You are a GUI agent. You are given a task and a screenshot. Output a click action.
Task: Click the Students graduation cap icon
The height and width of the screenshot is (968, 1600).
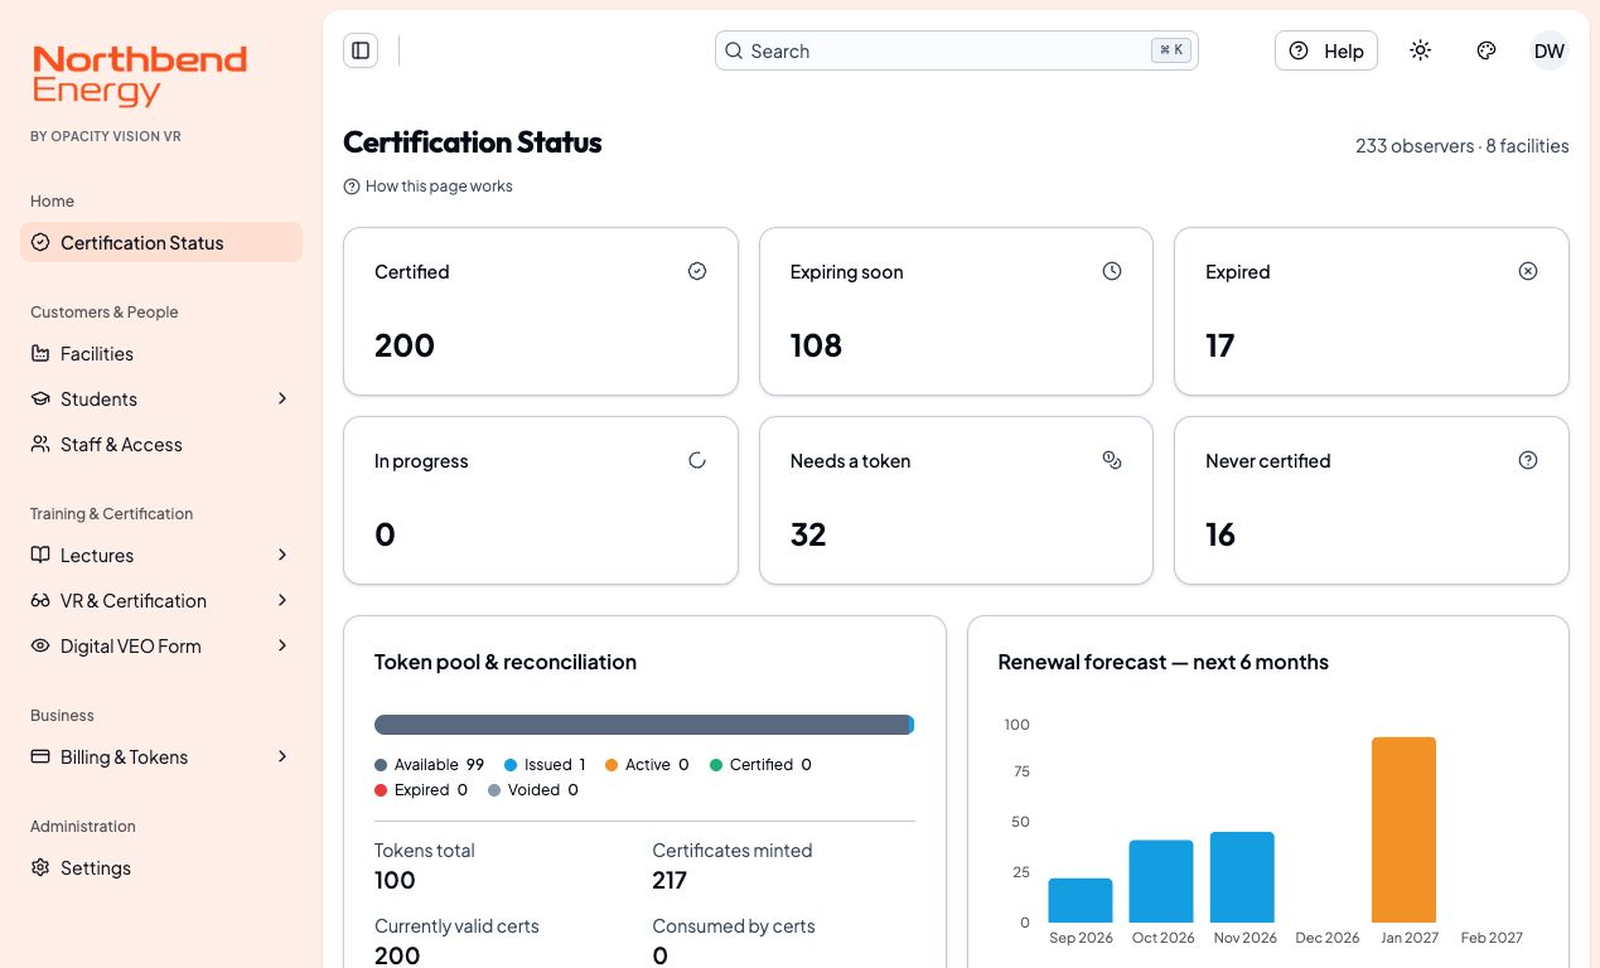click(40, 398)
